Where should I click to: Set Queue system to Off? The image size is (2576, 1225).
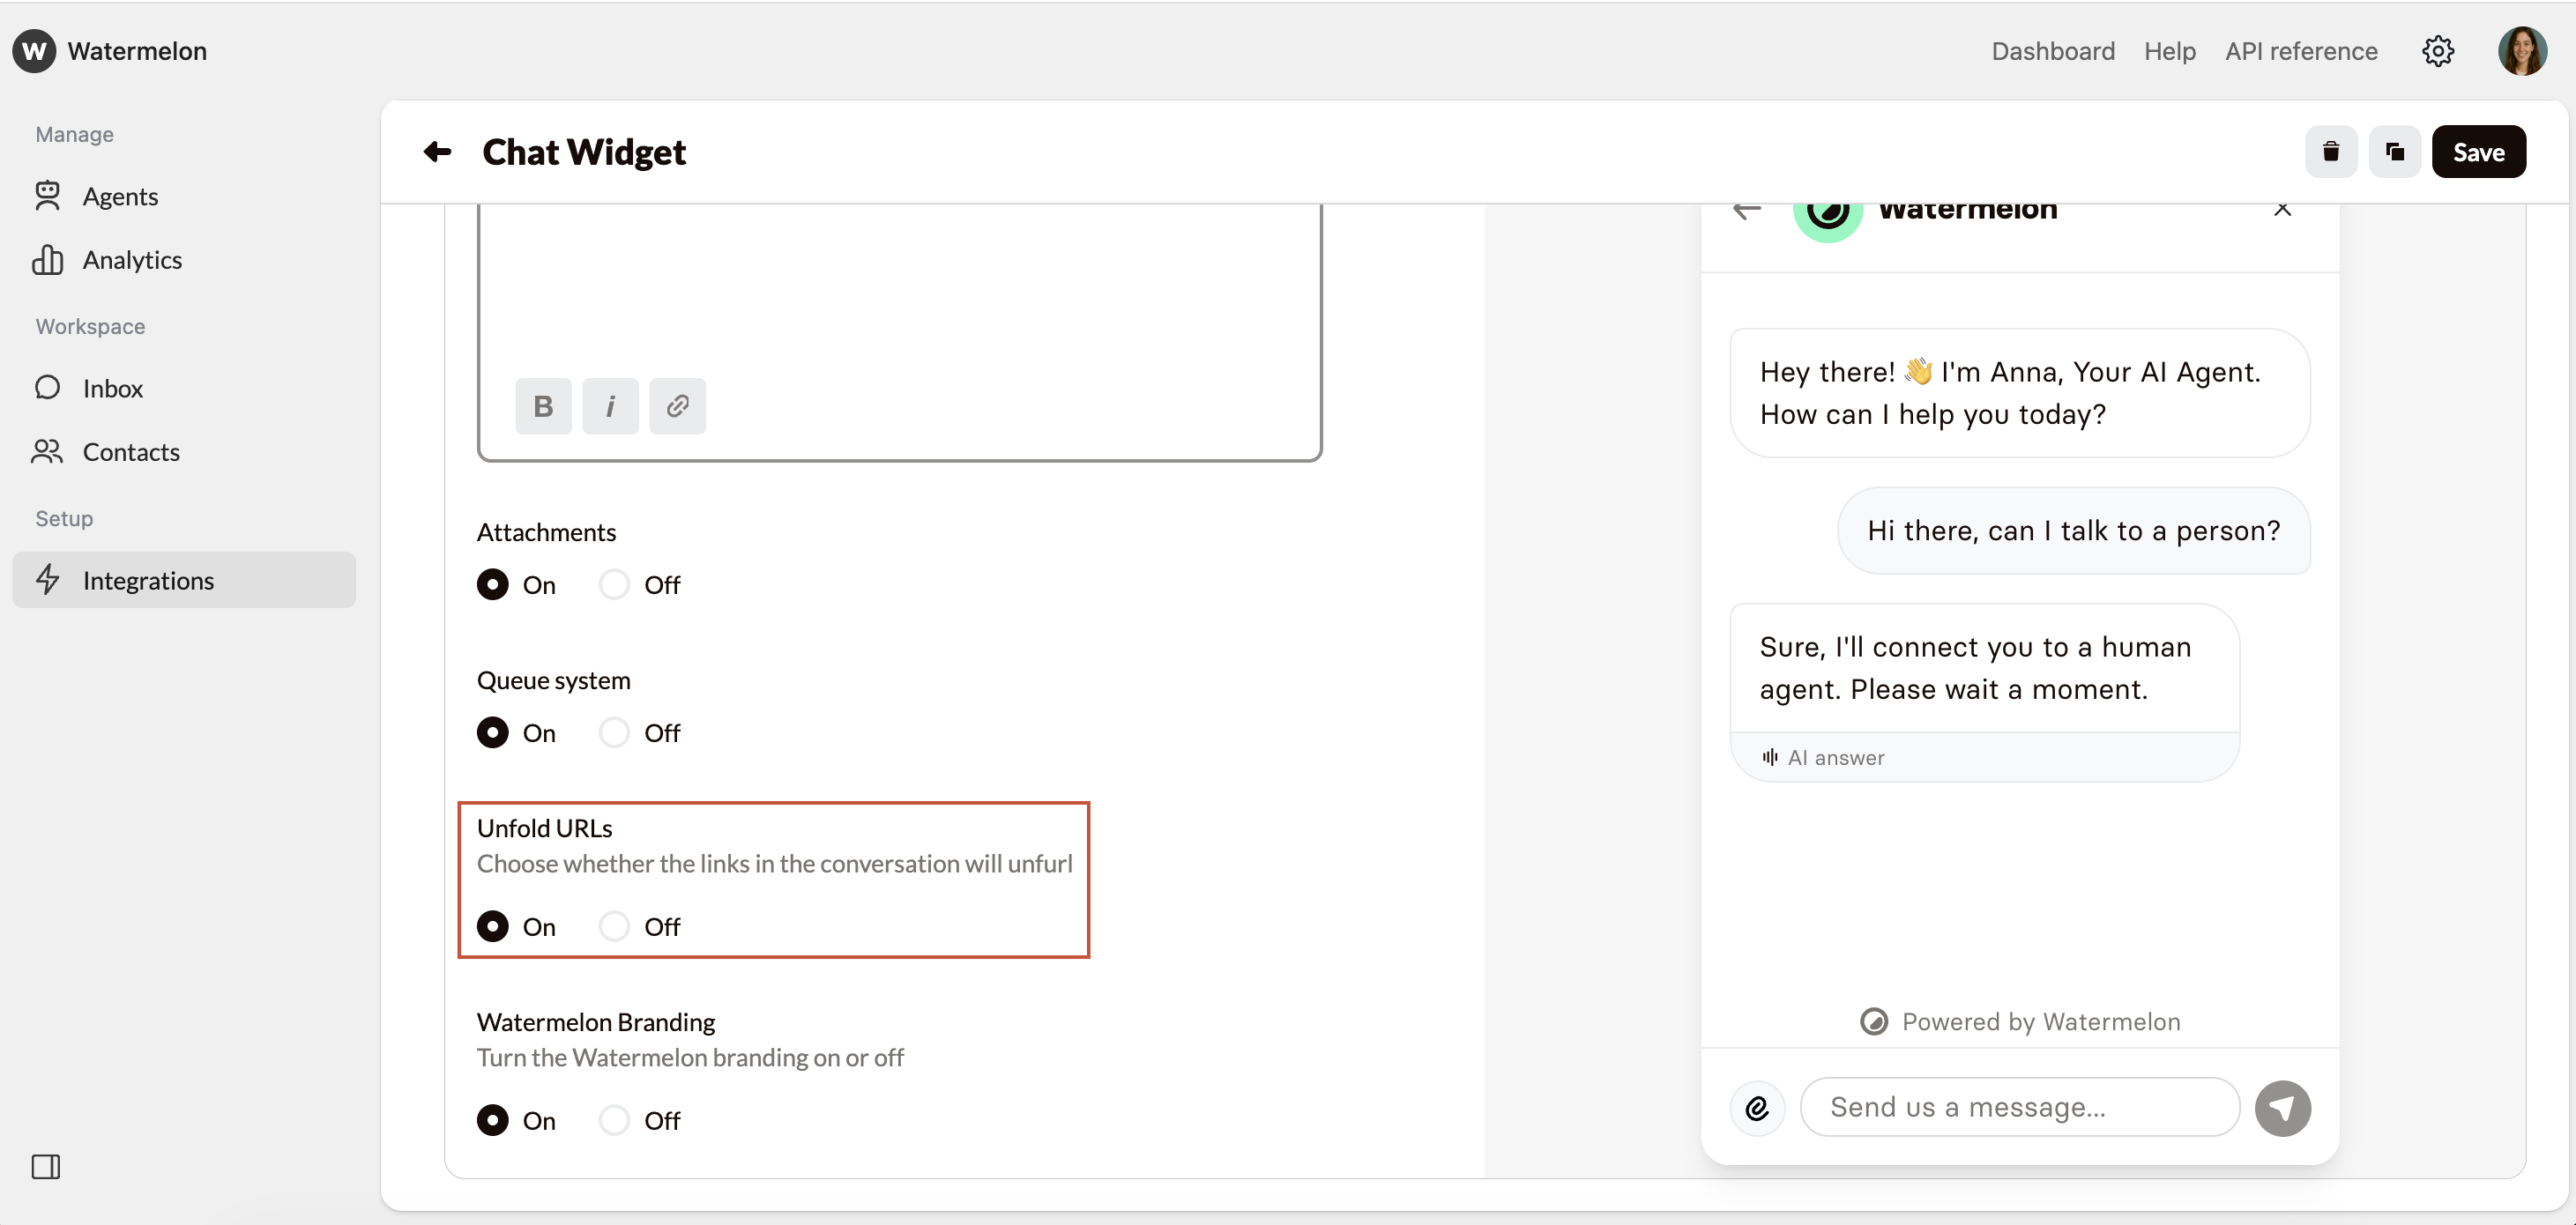click(x=614, y=733)
